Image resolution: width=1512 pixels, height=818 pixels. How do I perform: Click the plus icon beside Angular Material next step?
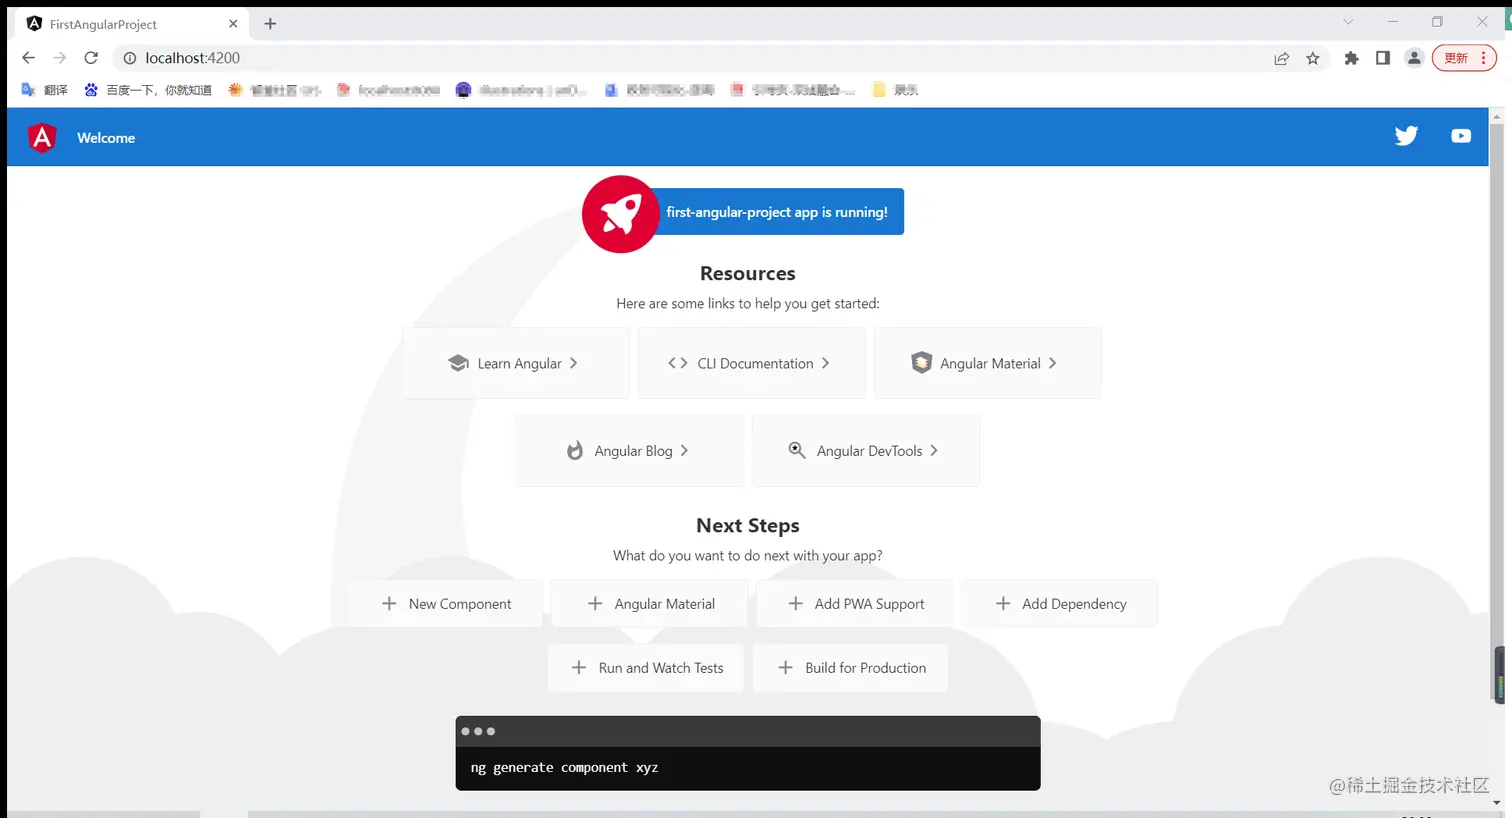595,604
